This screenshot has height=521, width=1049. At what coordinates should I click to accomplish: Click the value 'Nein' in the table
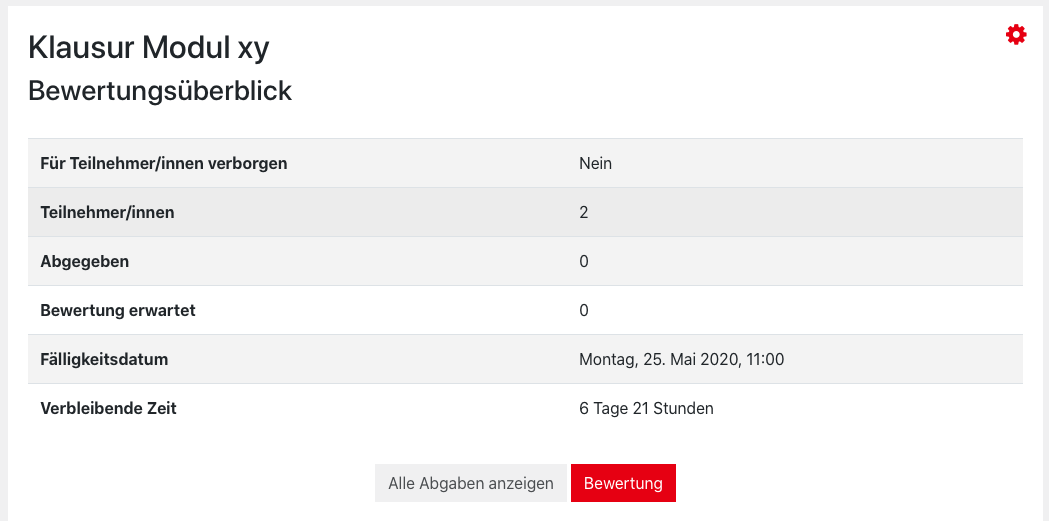pos(595,163)
